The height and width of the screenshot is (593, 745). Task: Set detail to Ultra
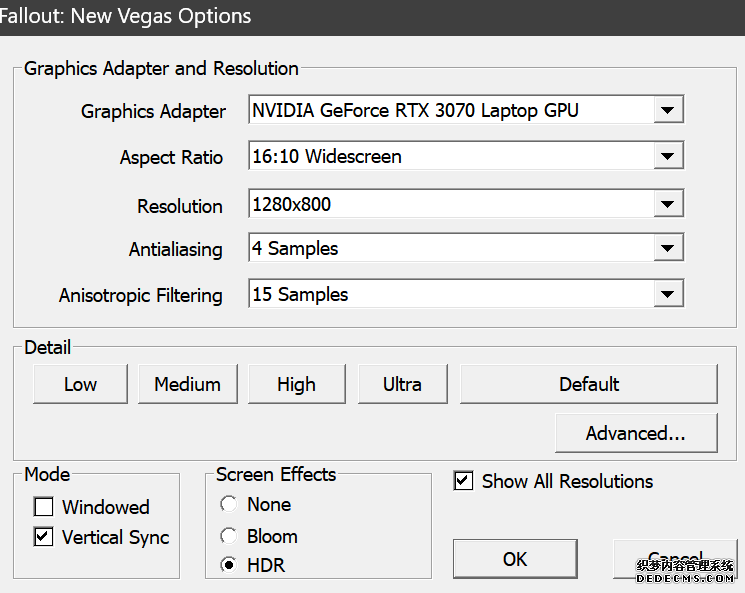(x=402, y=384)
